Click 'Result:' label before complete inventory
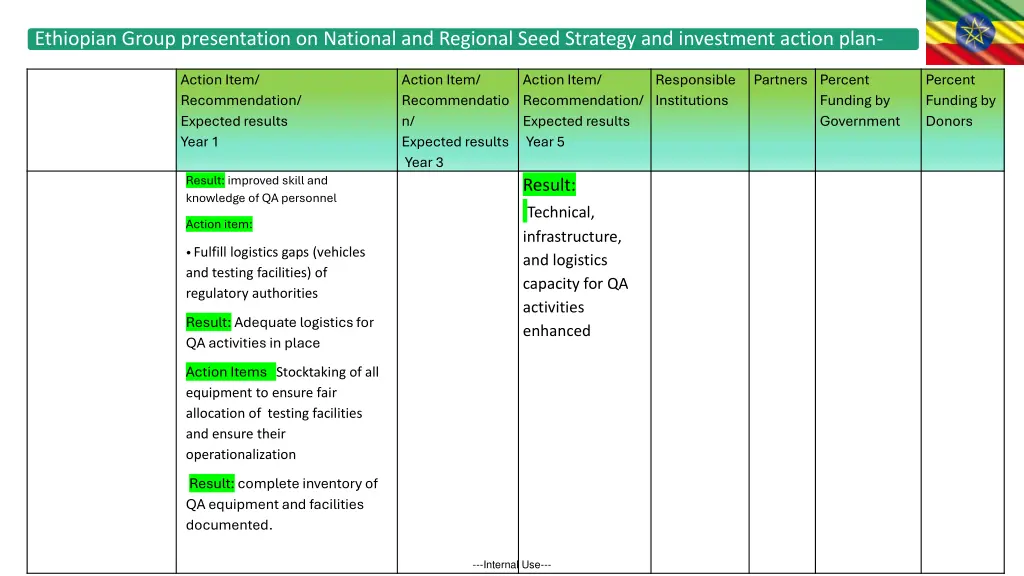Image resolution: width=1024 pixels, height=576 pixels. tap(211, 483)
